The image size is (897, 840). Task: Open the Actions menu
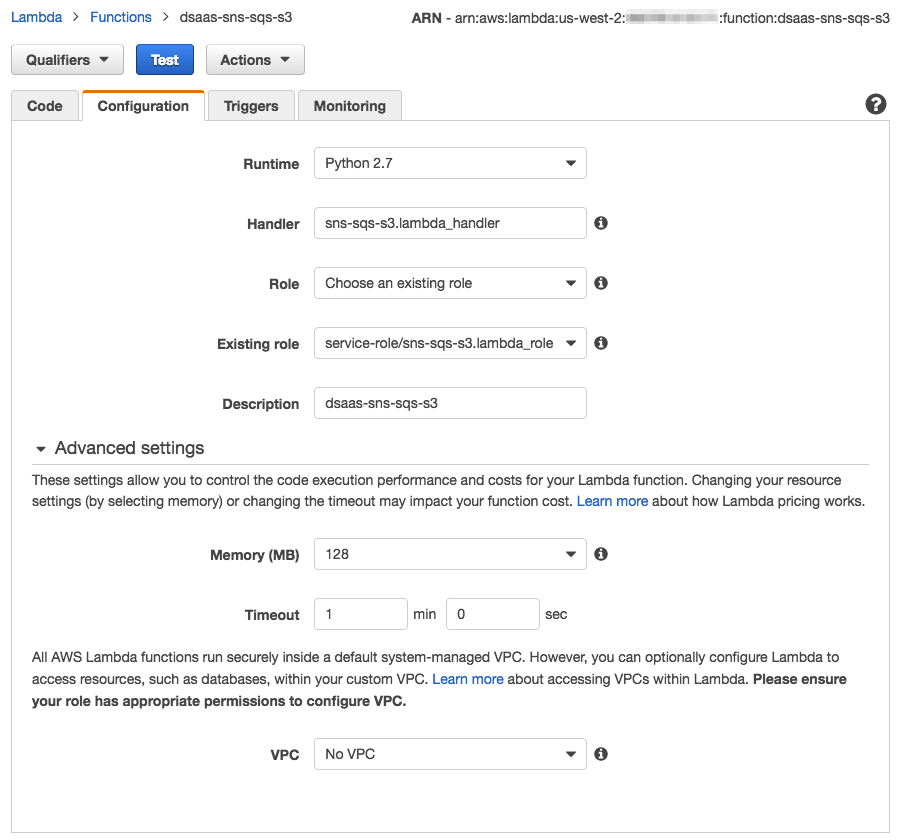click(254, 59)
